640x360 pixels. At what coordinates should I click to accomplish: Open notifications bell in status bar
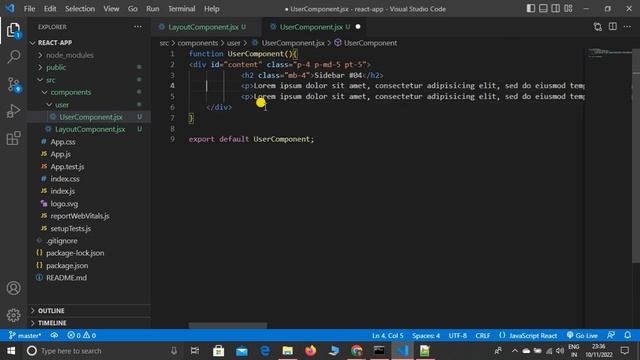pyautogui.click(x=628, y=335)
